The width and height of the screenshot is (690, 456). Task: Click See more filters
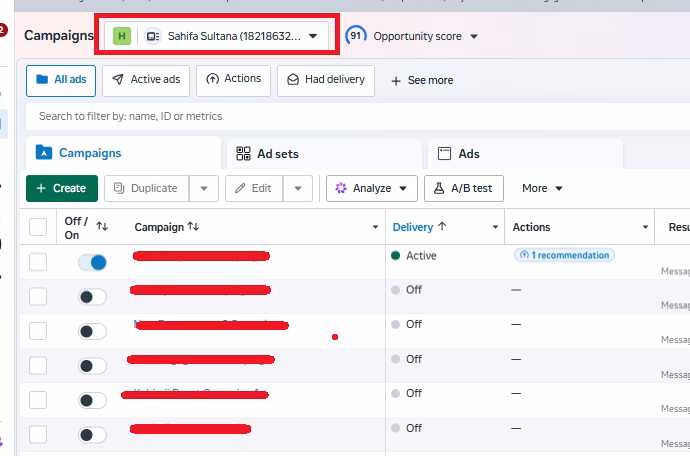(422, 81)
